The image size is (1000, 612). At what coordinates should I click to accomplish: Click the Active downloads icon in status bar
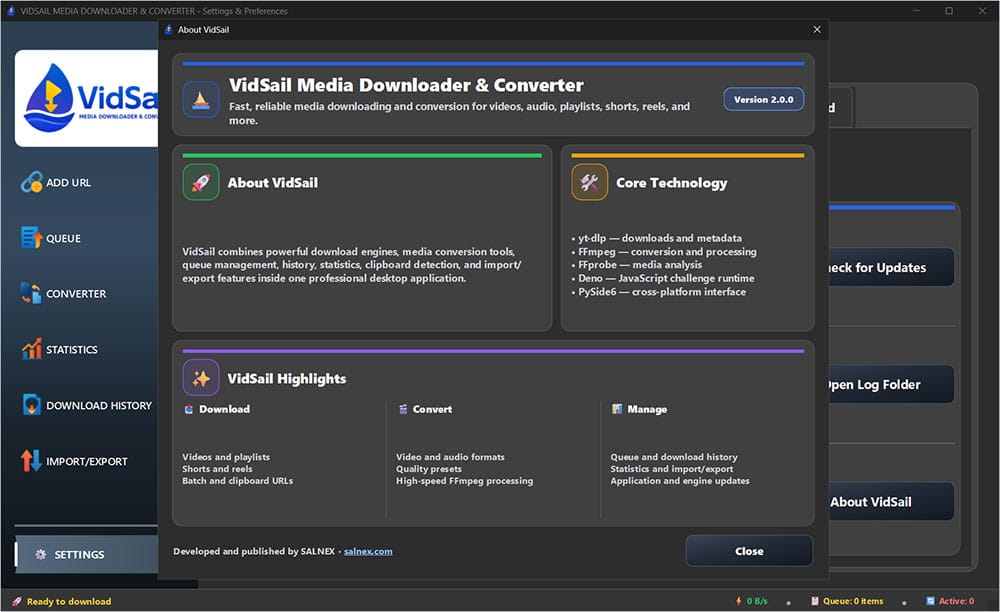pos(930,601)
